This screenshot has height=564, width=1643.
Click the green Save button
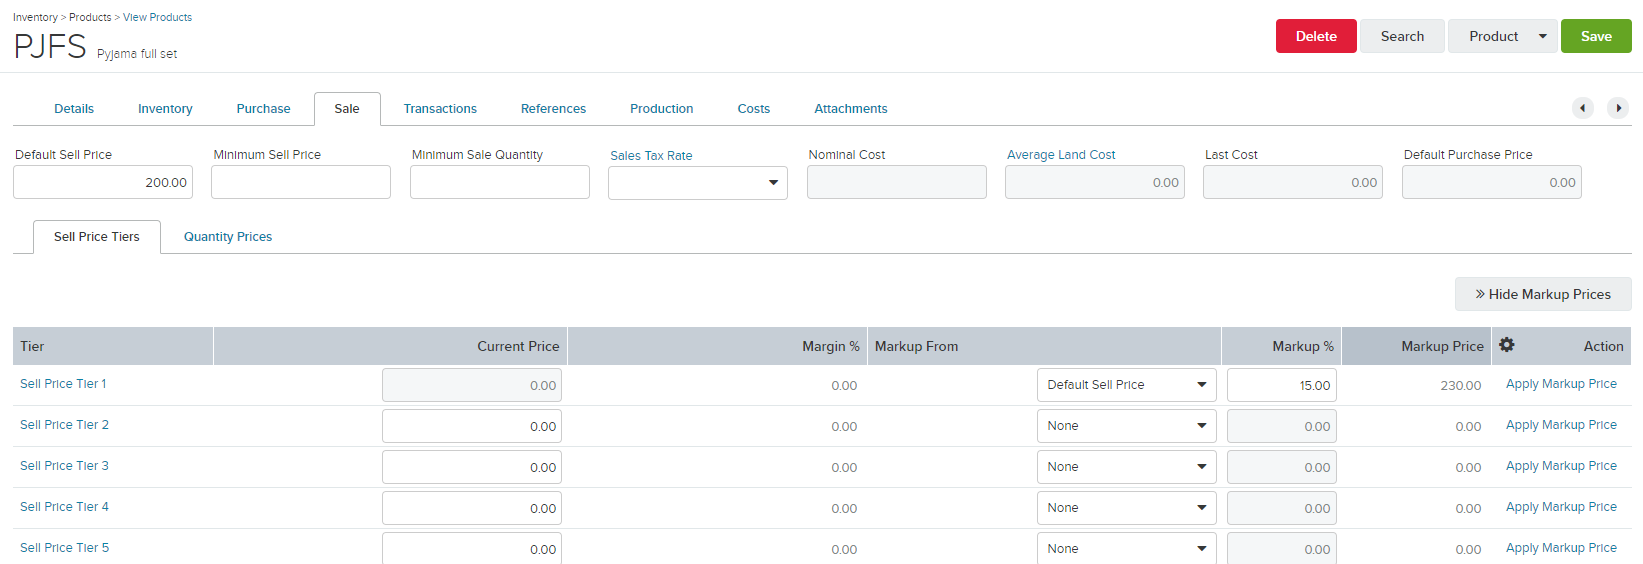pos(1596,36)
